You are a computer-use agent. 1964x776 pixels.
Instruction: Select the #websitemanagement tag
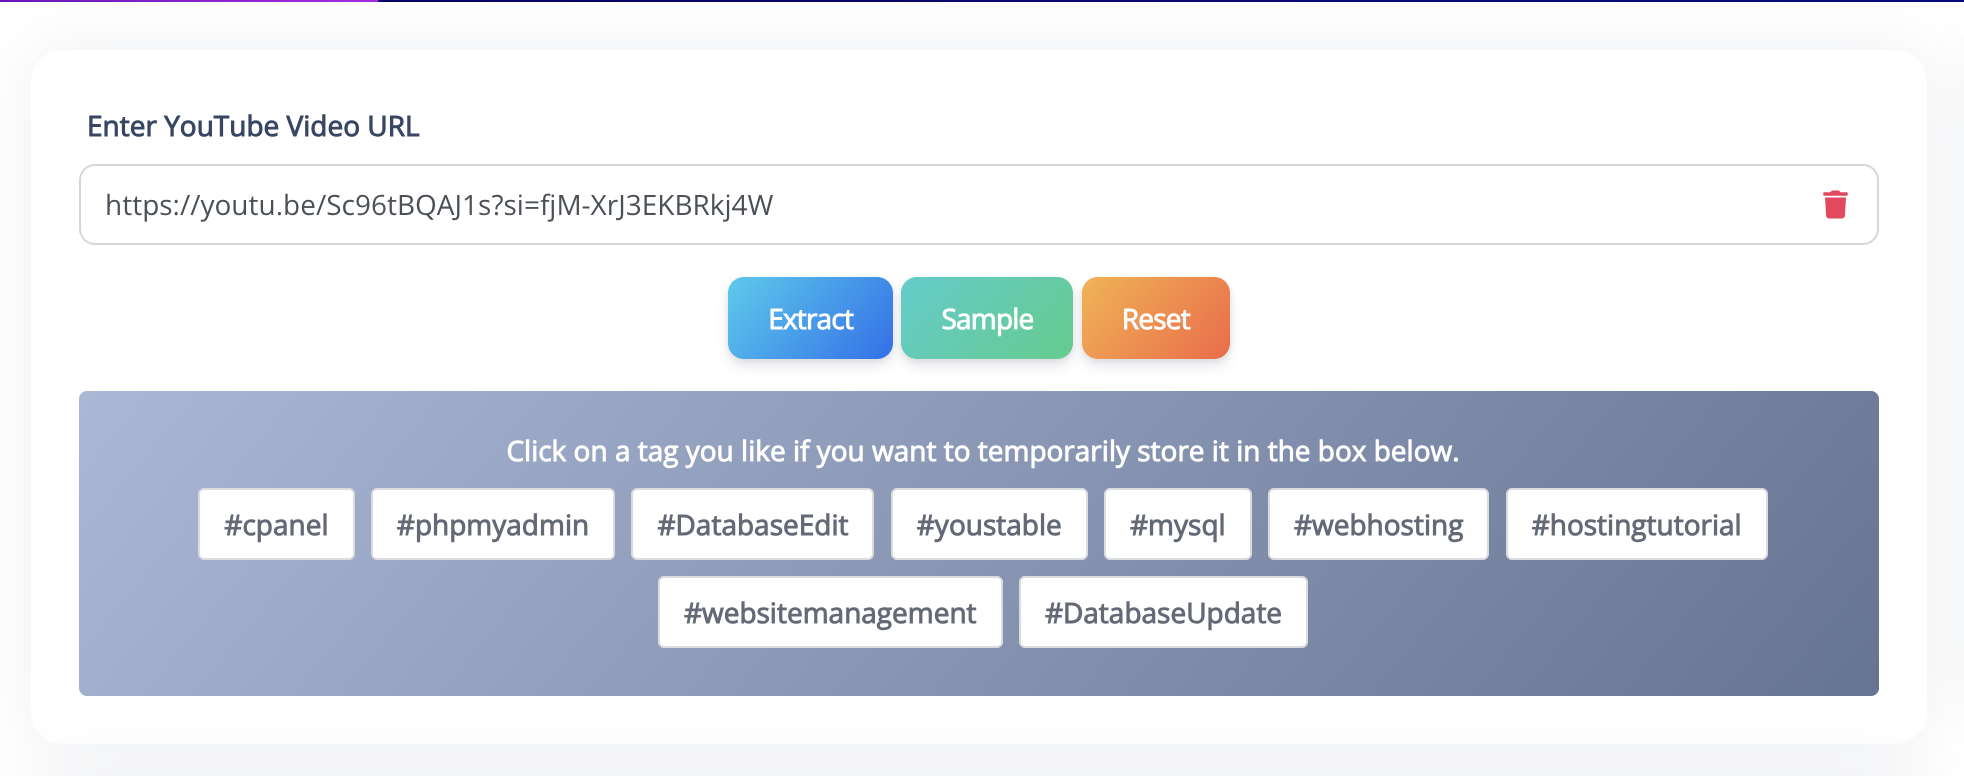[x=830, y=612]
